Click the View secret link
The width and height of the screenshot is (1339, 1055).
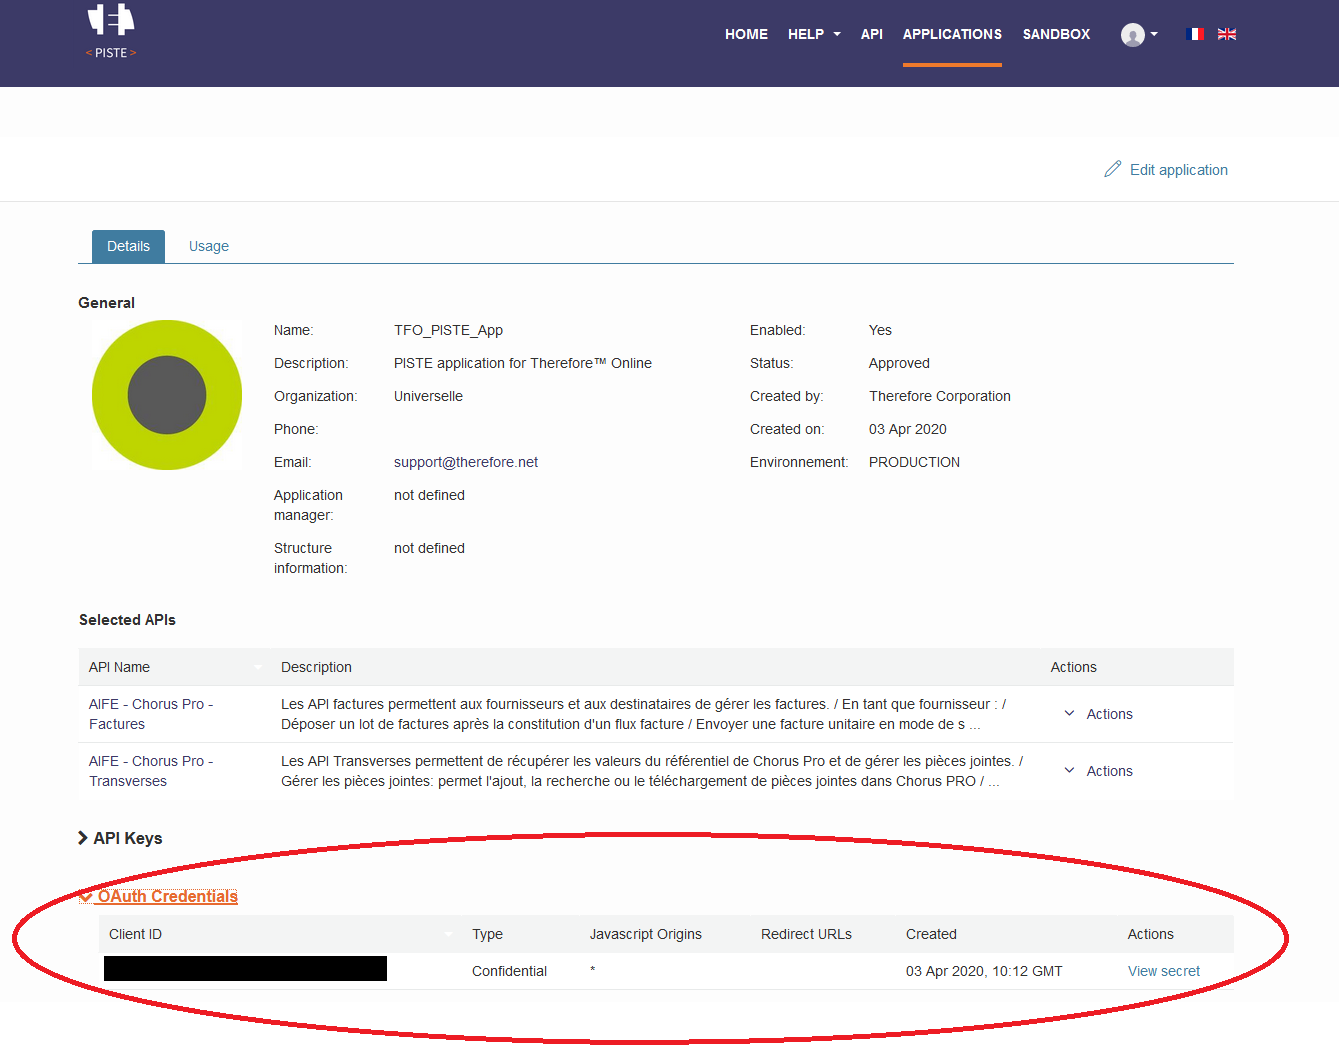(x=1163, y=971)
